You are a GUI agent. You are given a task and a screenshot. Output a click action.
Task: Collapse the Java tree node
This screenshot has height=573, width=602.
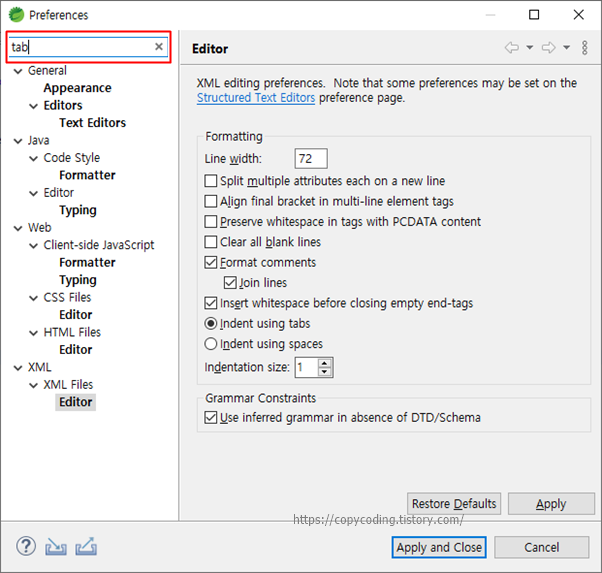coord(18,141)
